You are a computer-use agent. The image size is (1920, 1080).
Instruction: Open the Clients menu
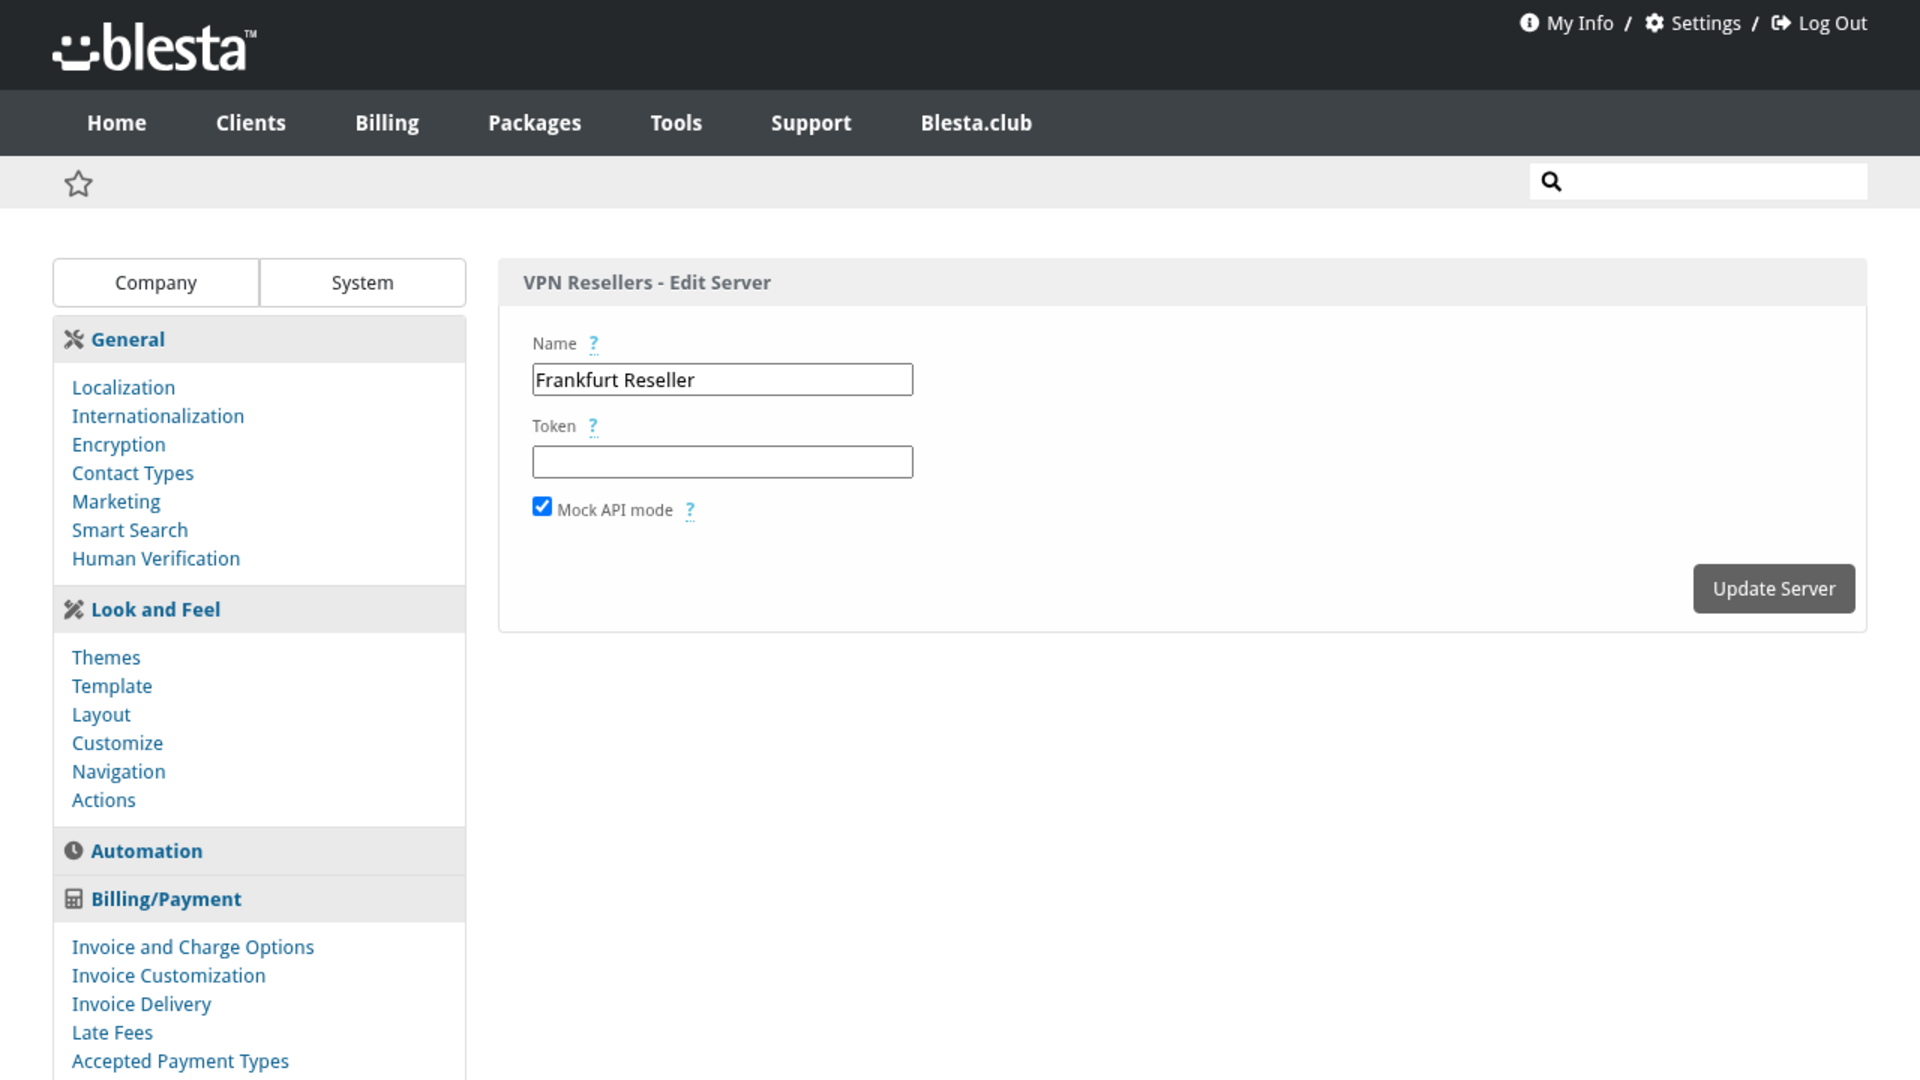(250, 123)
